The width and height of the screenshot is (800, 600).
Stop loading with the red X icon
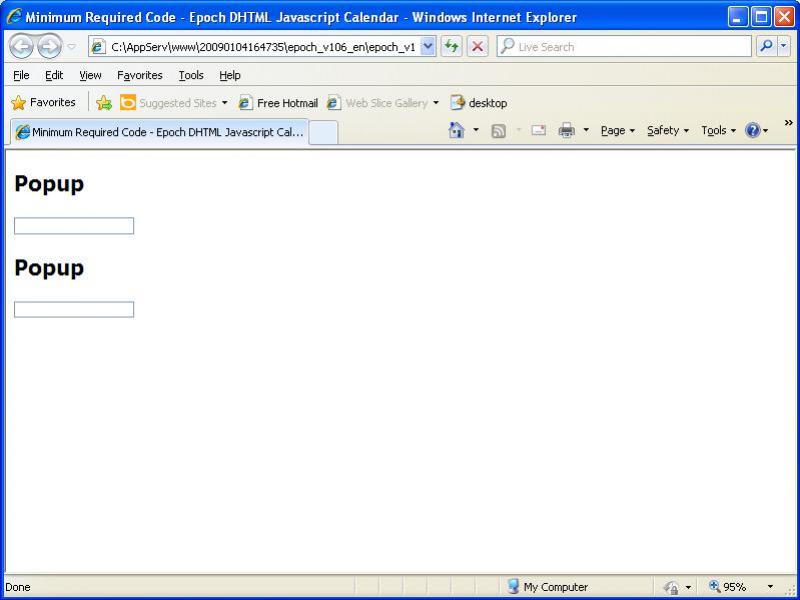point(478,47)
